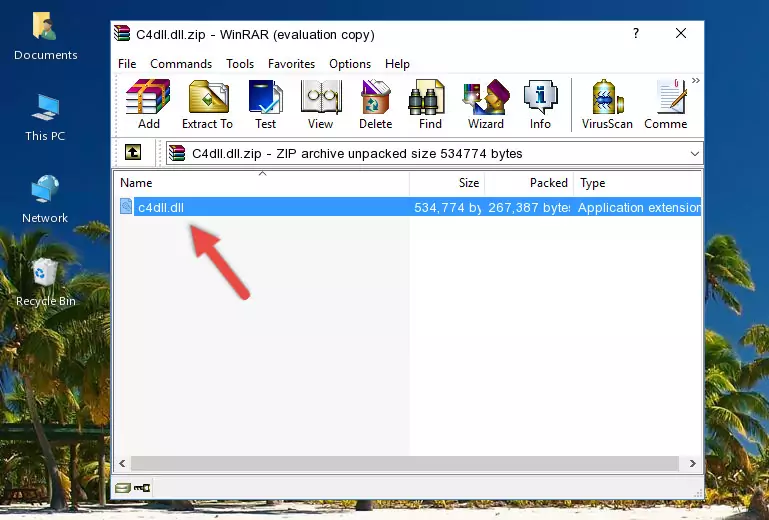769x520 pixels.
Task: Launch the Wizard tool
Action: tap(486, 104)
